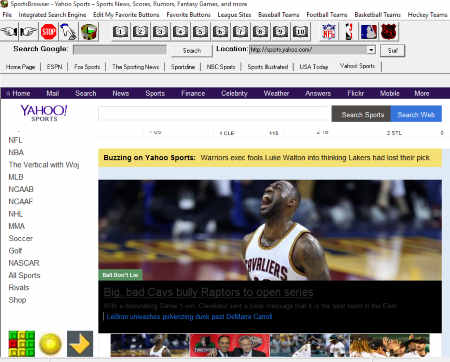Click the referee figure toolbar icon
This screenshot has width=450, height=362.
68,32
